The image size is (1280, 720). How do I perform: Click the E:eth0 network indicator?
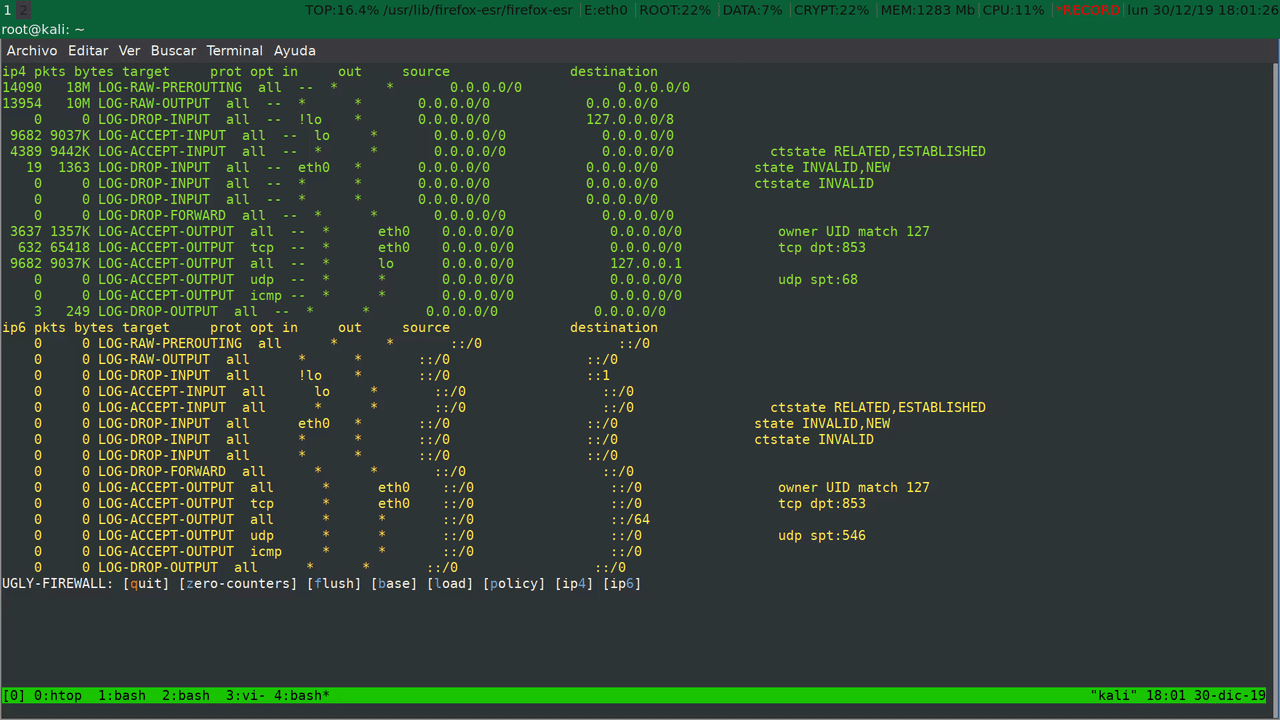point(608,10)
